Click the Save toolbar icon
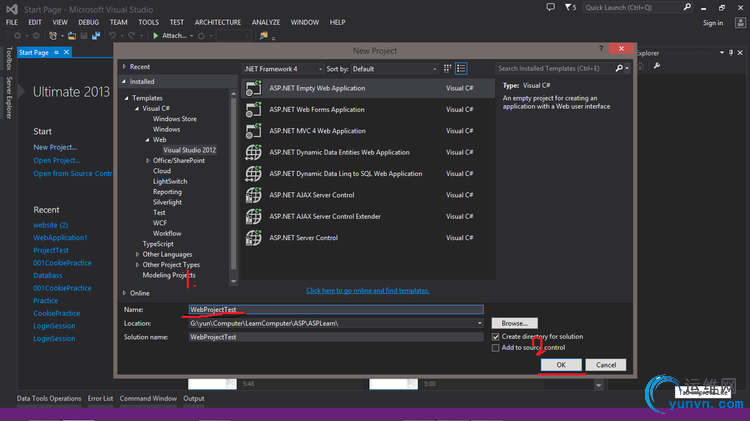Screen dimensions: 750x421 click(x=84, y=36)
